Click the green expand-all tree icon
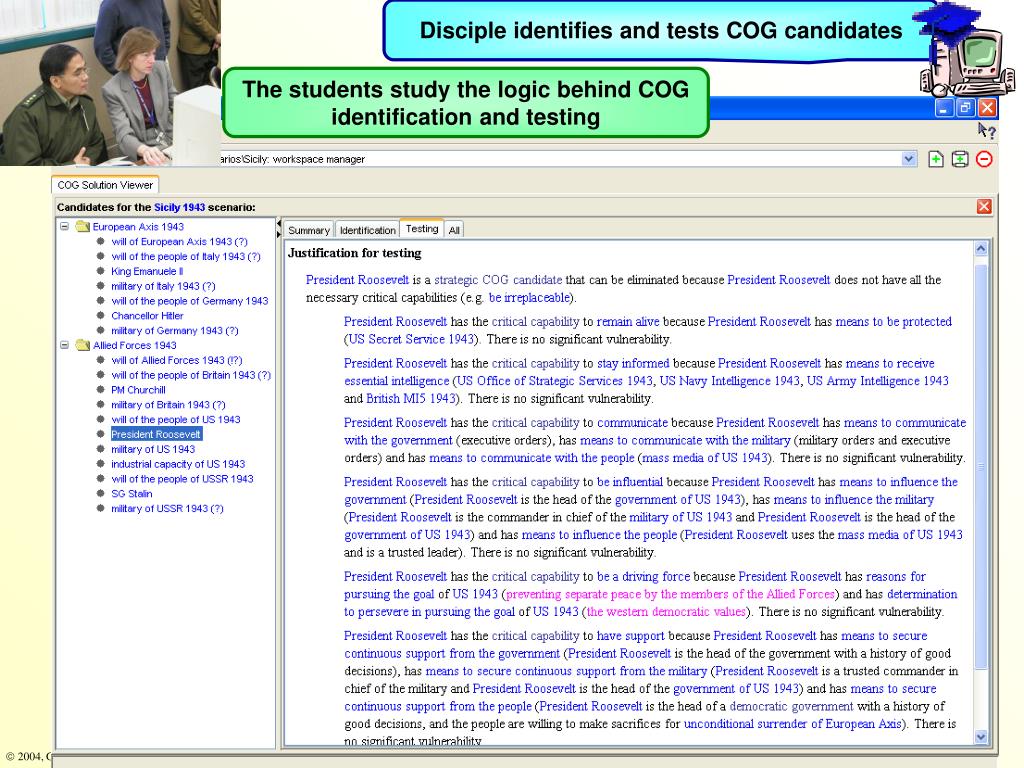 click(959, 159)
